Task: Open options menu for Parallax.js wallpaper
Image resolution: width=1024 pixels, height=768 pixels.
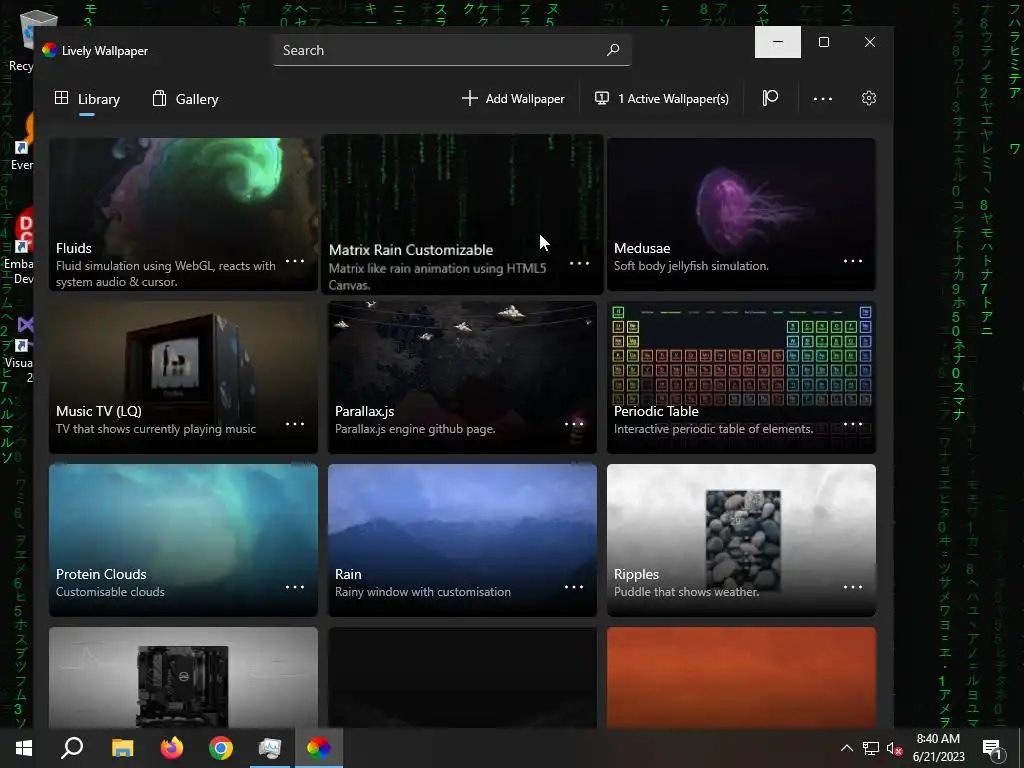Action: pyautogui.click(x=573, y=424)
